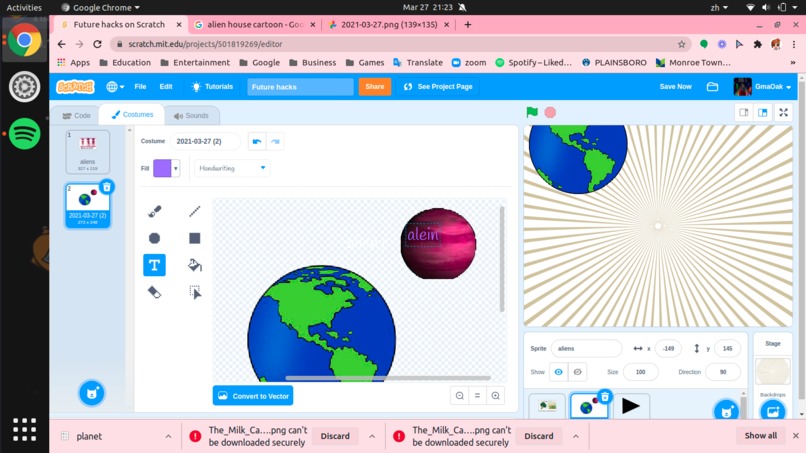Click the Scratch logo
This screenshot has height=453, width=806.
point(75,87)
